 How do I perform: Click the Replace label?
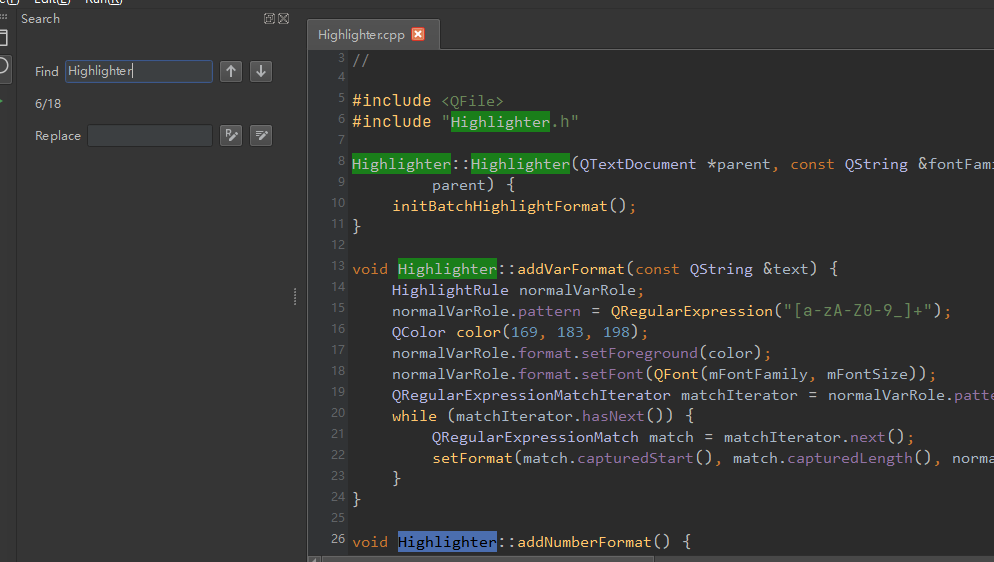tap(58, 136)
